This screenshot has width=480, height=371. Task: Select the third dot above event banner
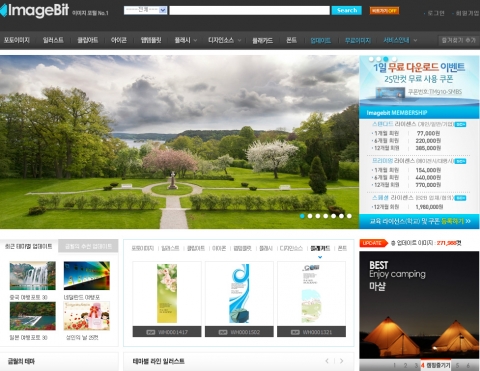(386, 59)
